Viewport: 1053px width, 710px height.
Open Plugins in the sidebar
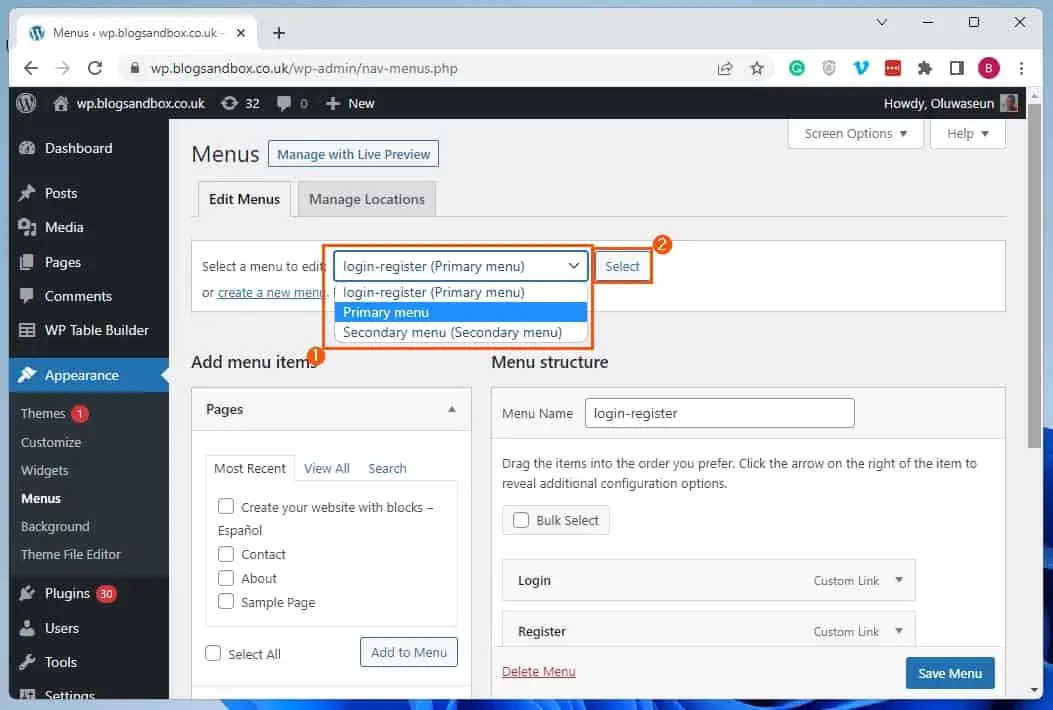click(66, 593)
